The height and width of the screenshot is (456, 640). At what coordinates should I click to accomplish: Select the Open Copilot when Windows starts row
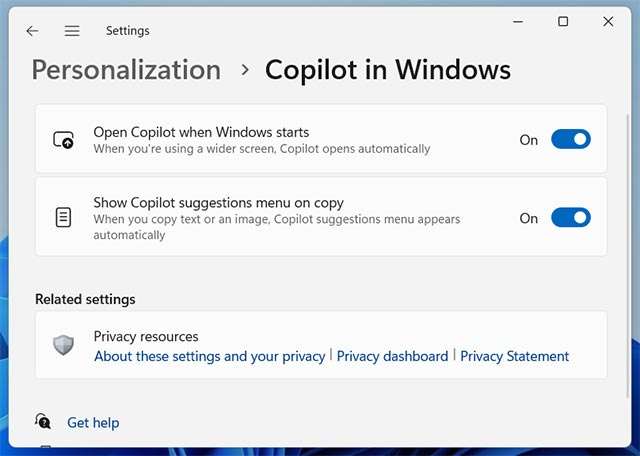click(x=300, y=140)
